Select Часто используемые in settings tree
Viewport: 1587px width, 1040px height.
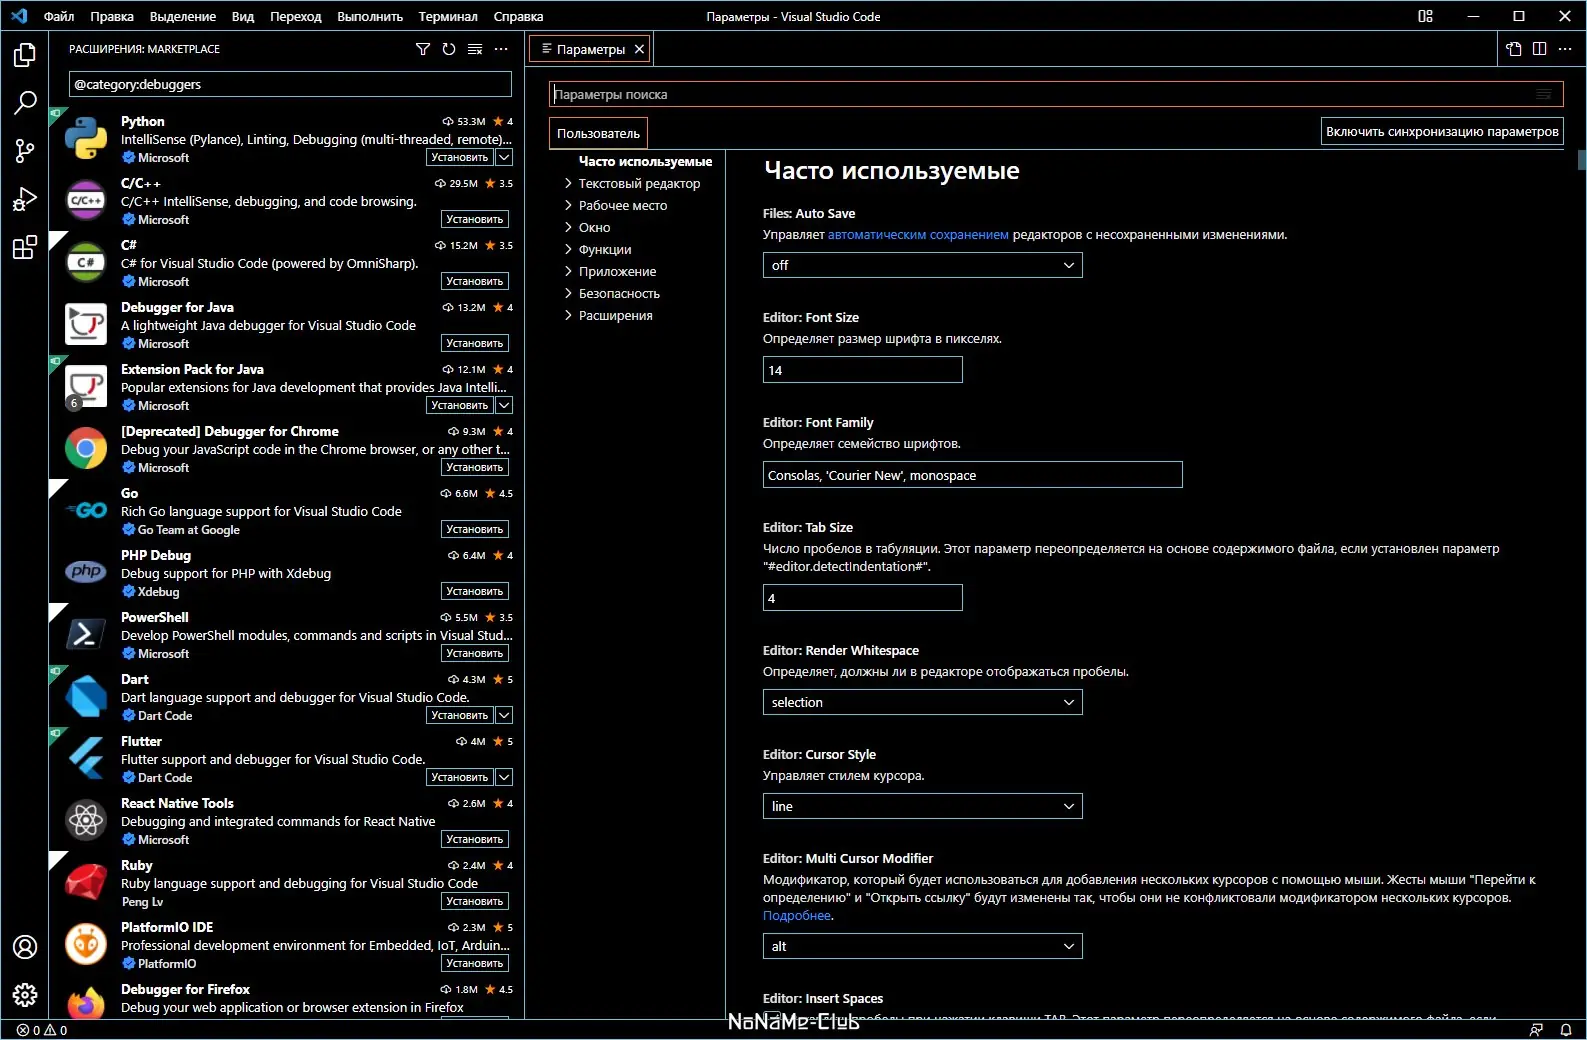[x=645, y=161]
